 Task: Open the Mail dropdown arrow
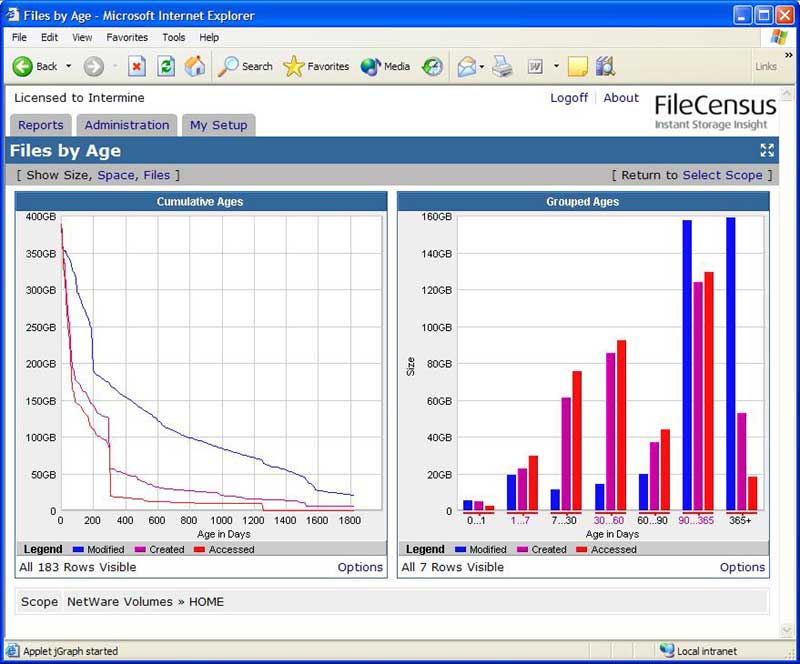coord(482,66)
